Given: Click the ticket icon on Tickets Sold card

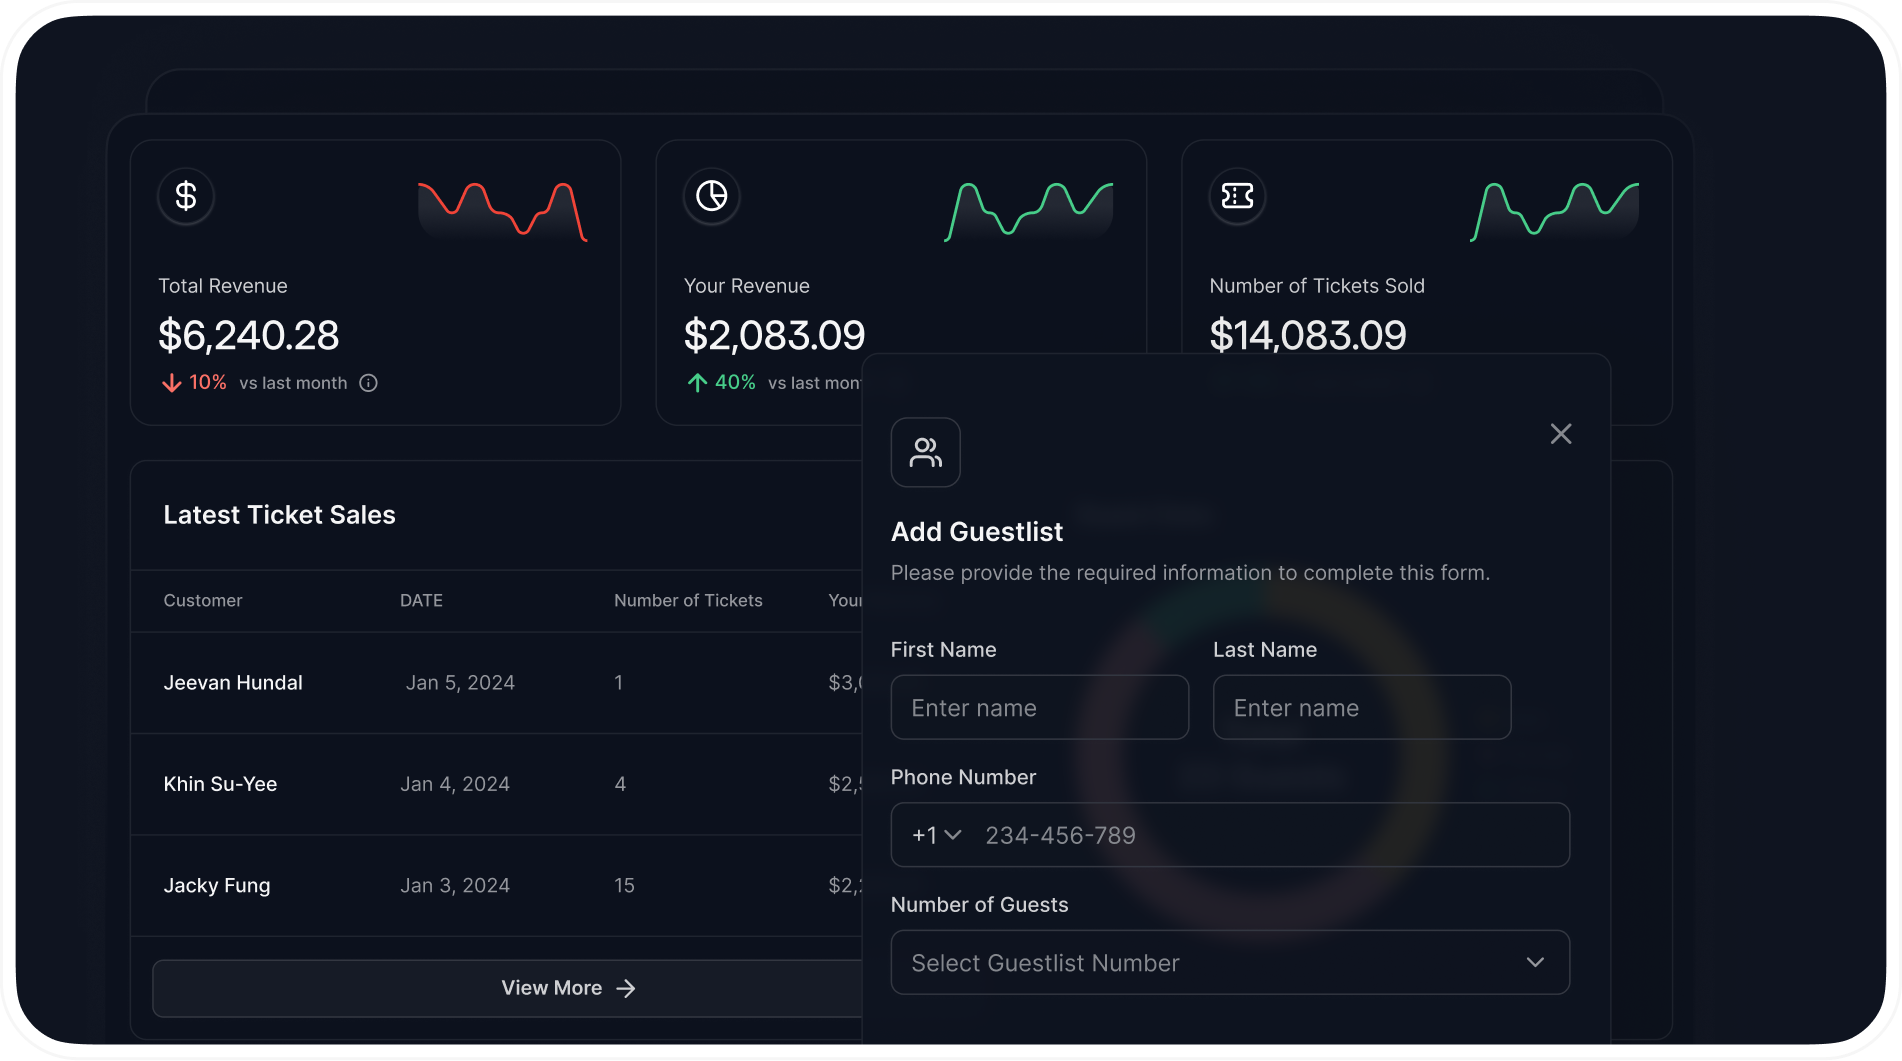Looking at the screenshot, I should pyautogui.click(x=1238, y=196).
